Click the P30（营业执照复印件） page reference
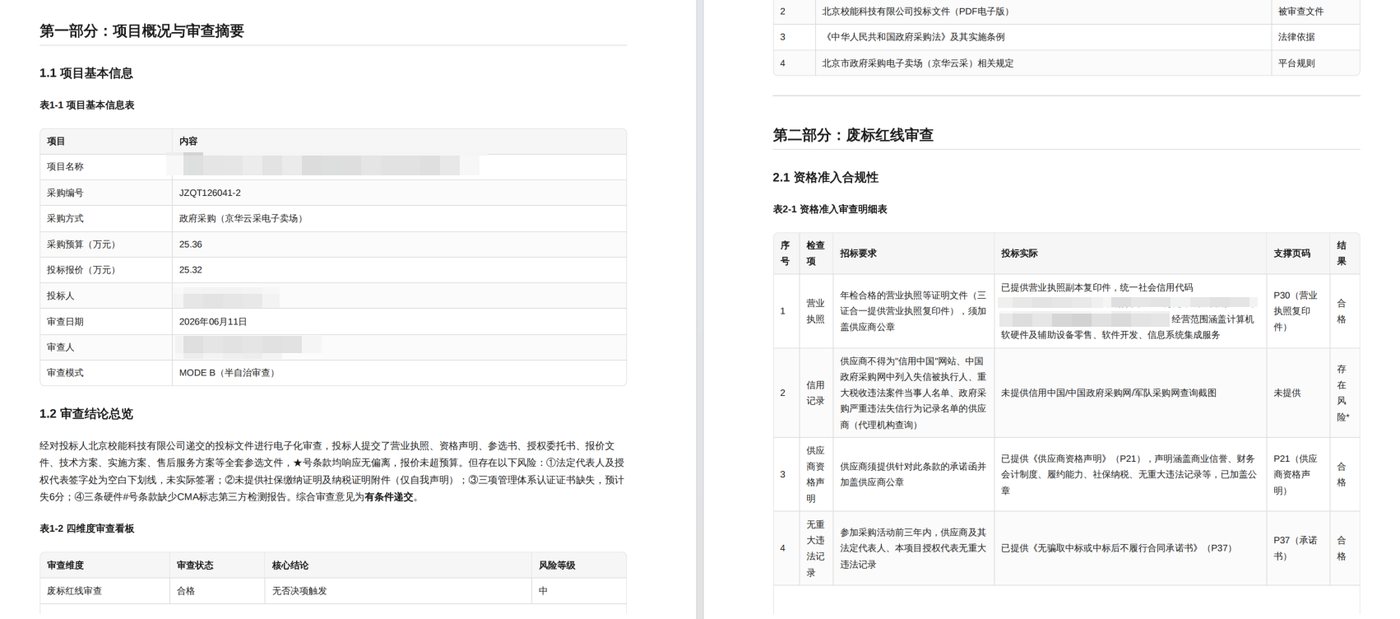This screenshot has height=619, width=1400. tap(1295, 311)
